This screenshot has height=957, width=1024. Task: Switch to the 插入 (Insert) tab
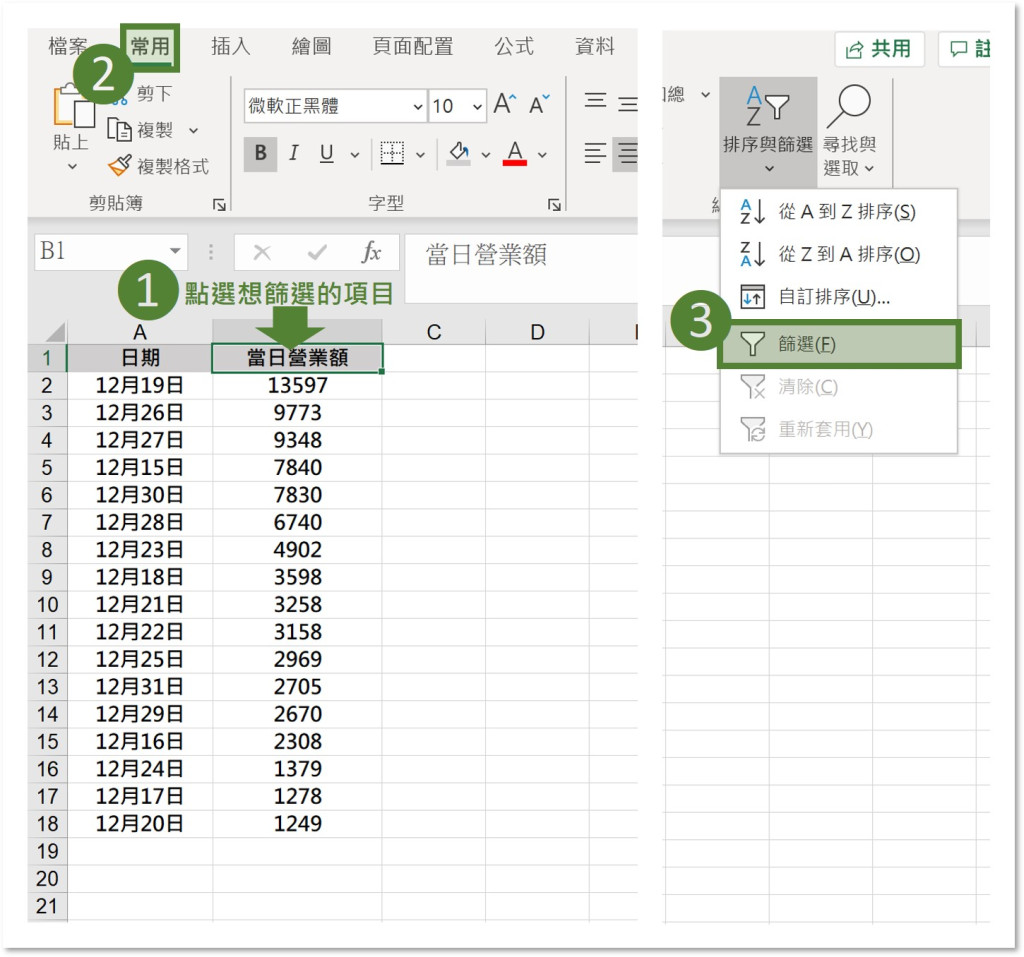[231, 46]
